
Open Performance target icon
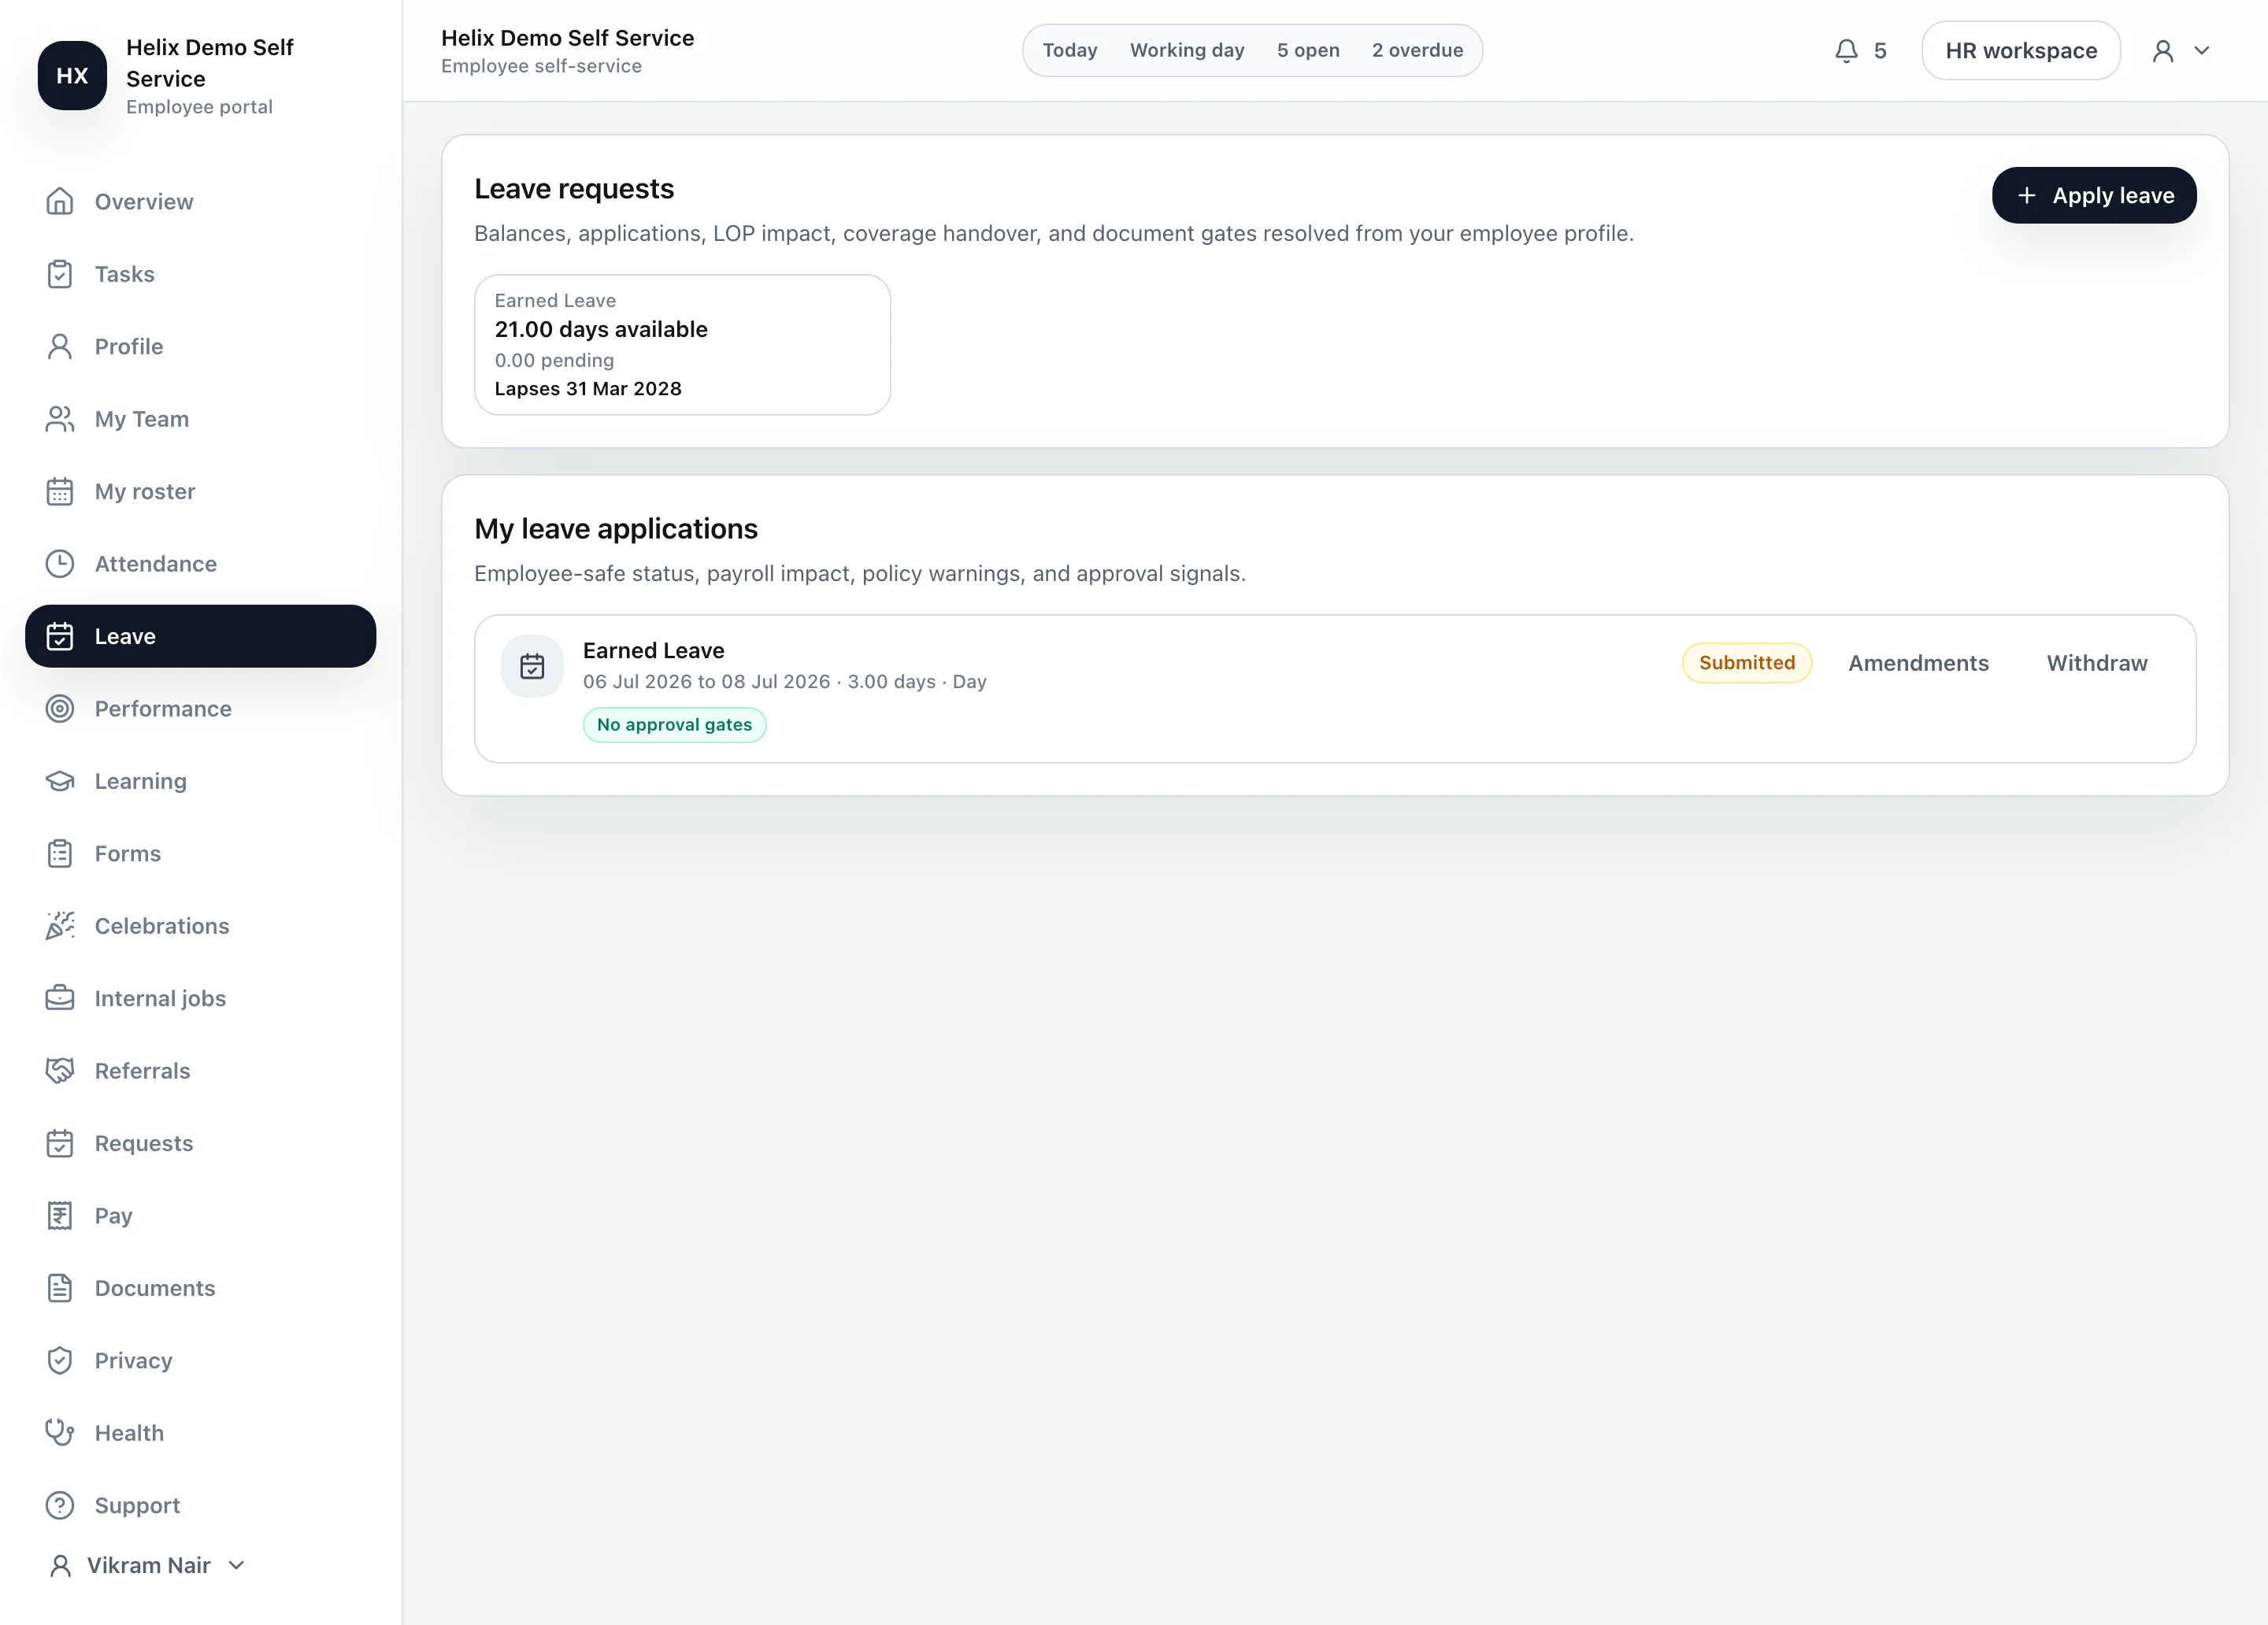tap(60, 709)
